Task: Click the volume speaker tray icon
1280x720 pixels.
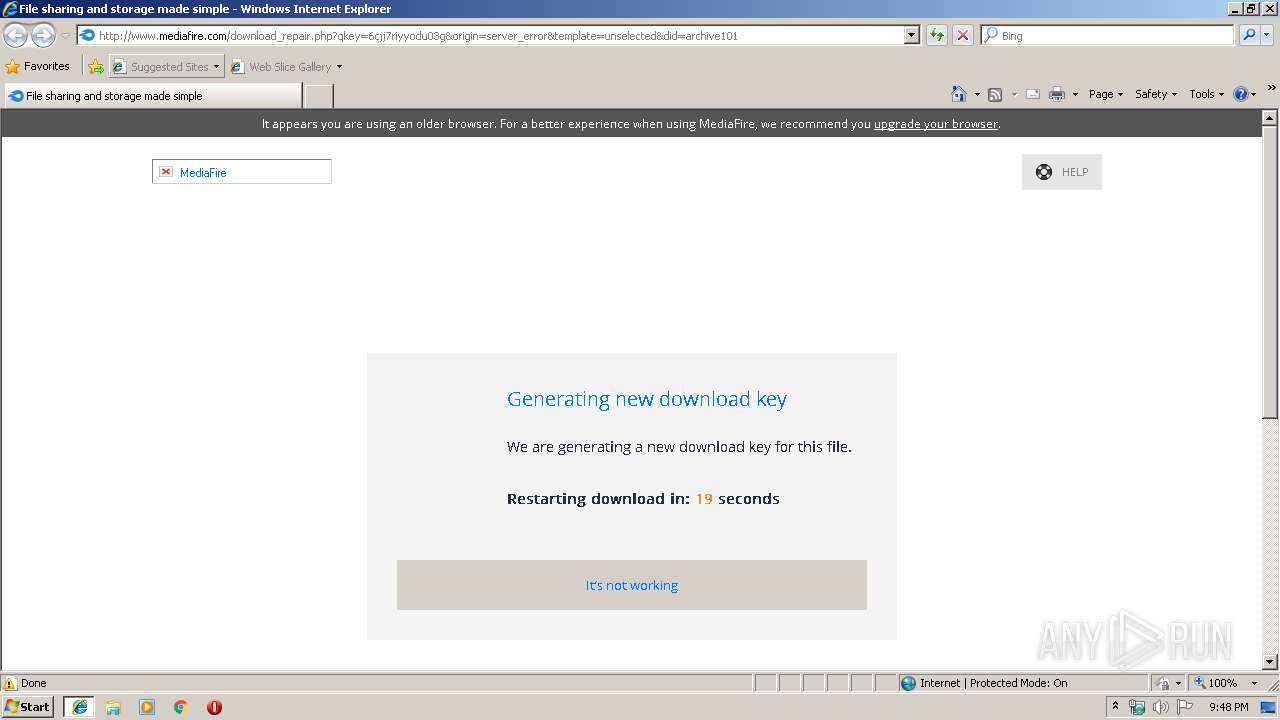Action: click(x=1161, y=707)
